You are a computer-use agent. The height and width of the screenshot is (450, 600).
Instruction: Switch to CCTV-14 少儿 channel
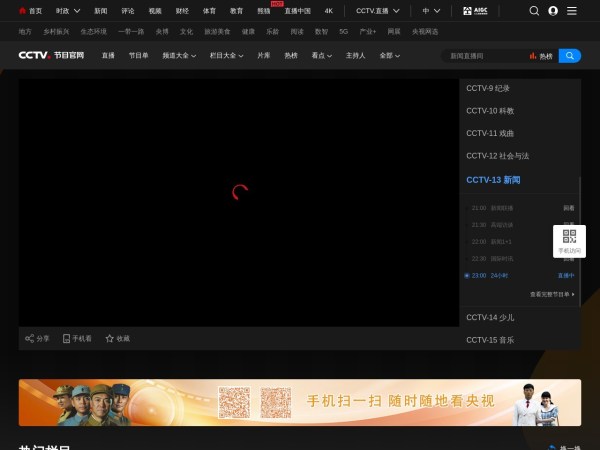(x=490, y=317)
